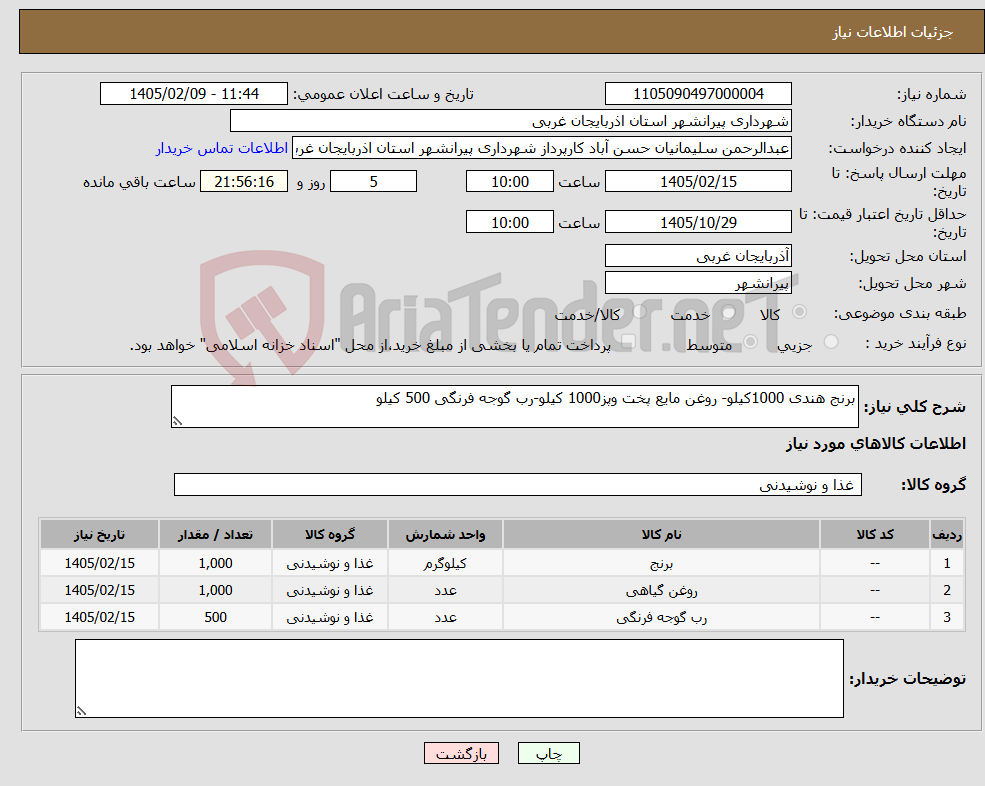Click row number 3 cell

947,618
